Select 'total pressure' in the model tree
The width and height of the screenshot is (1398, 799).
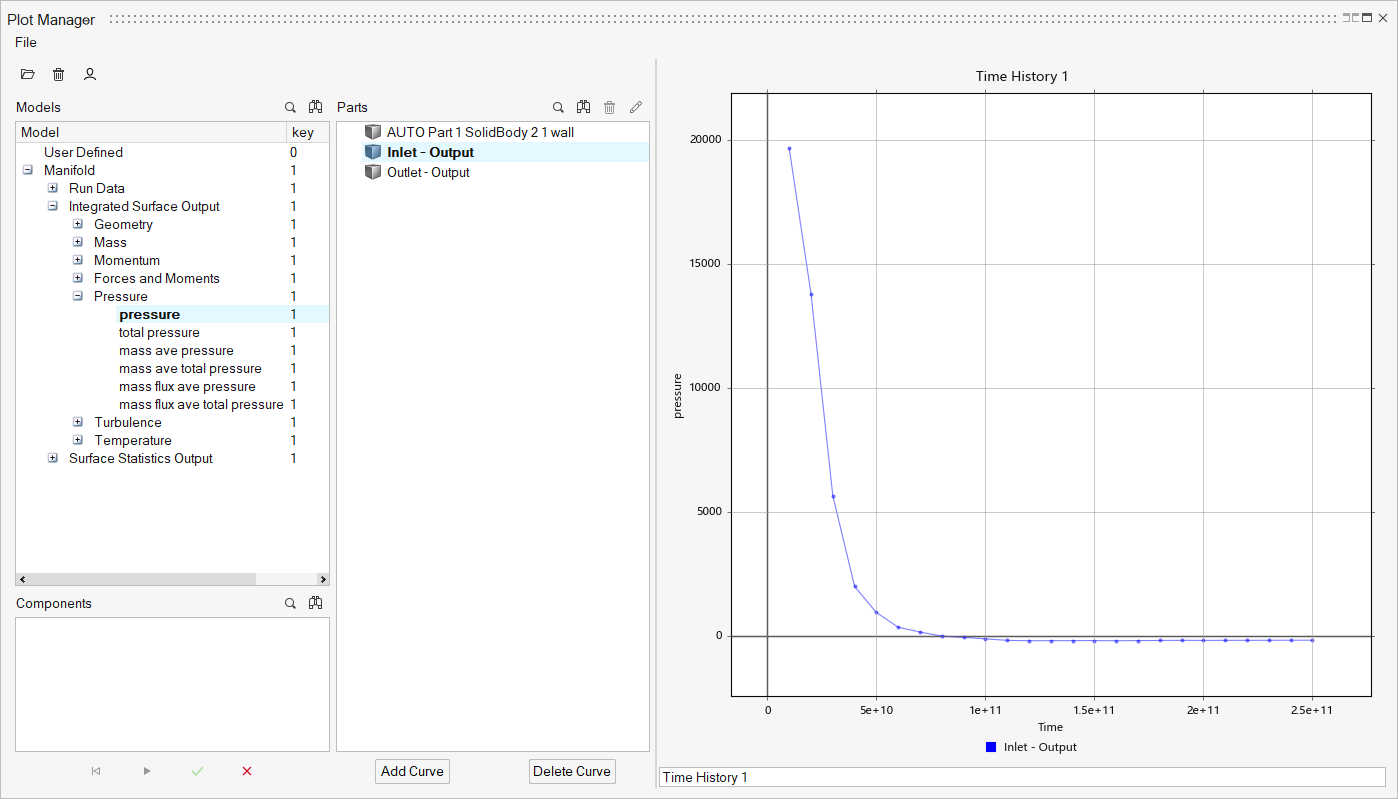click(x=159, y=333)
